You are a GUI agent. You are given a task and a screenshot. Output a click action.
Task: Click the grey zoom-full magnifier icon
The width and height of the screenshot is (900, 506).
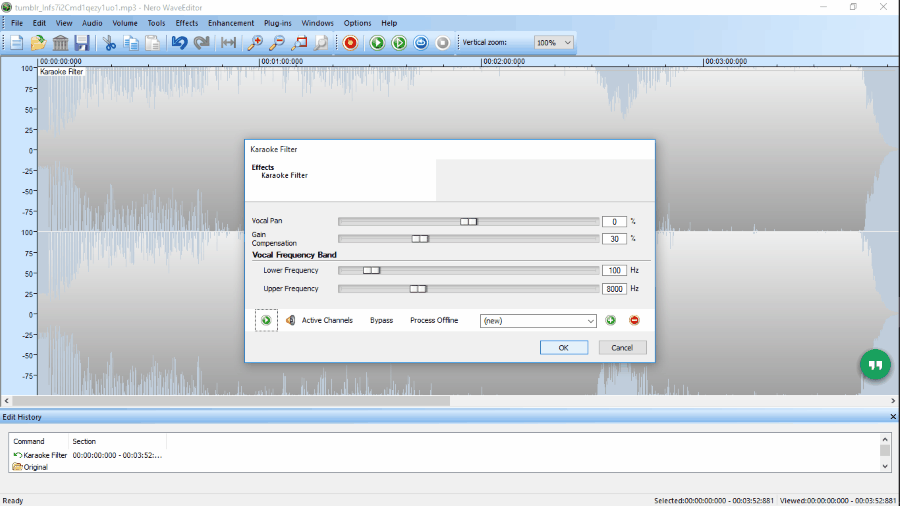[x=321, y=43]
